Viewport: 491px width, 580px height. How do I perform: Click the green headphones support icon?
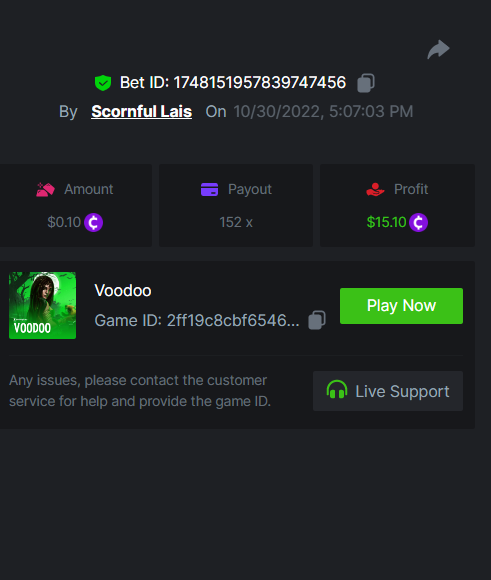click(x=337, y=390)
